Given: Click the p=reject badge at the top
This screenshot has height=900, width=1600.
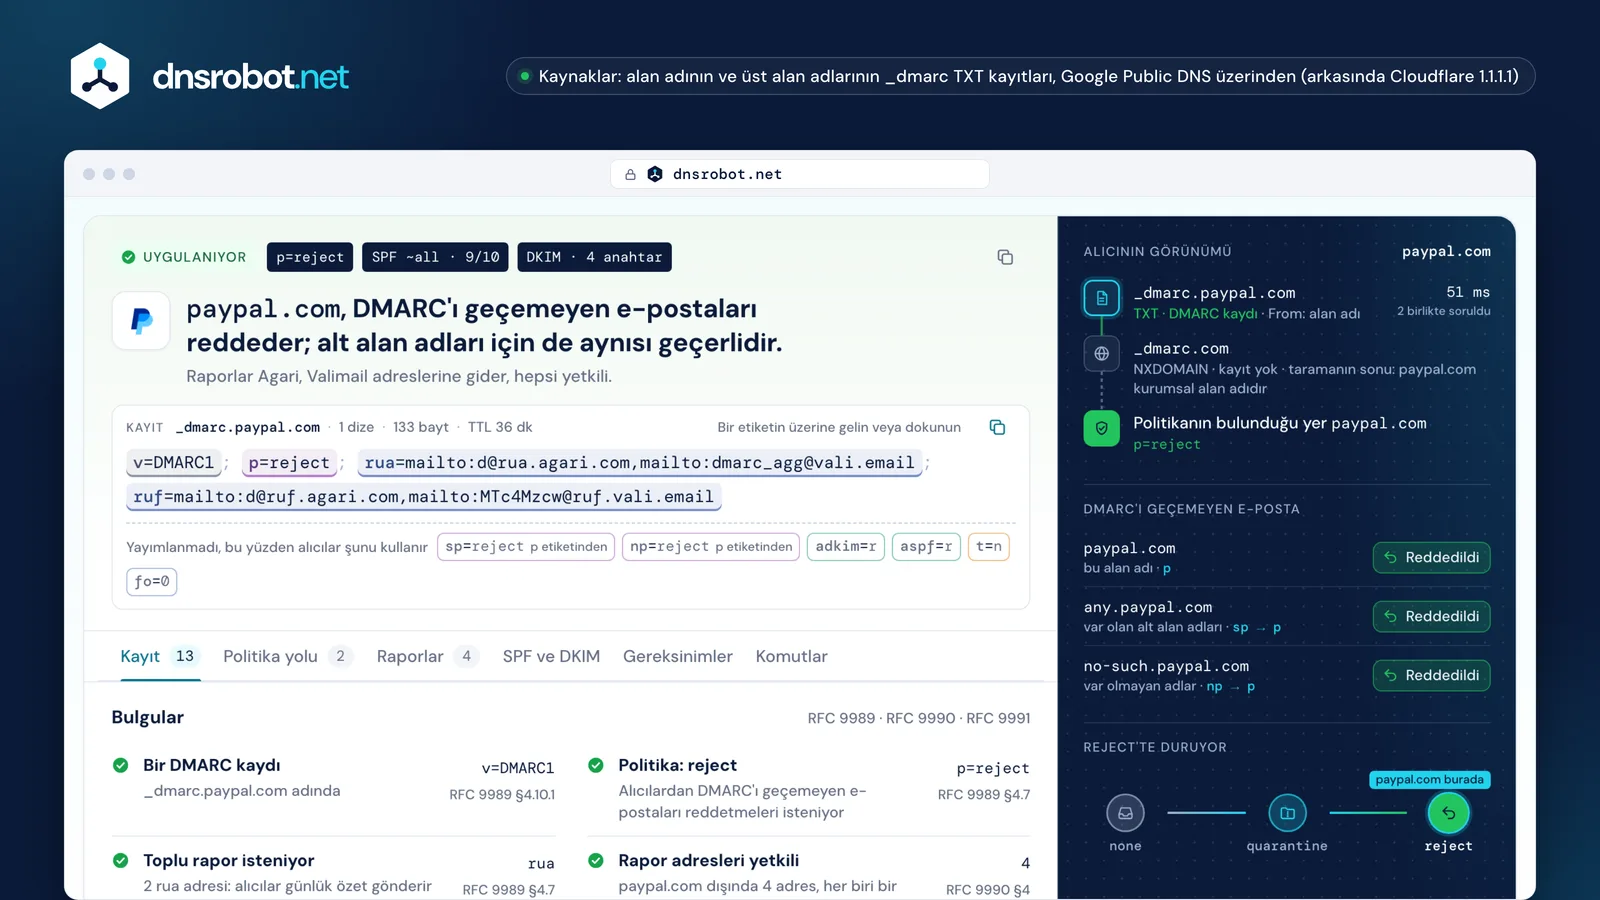Looking at the screenshot, I should coord(310,257).
